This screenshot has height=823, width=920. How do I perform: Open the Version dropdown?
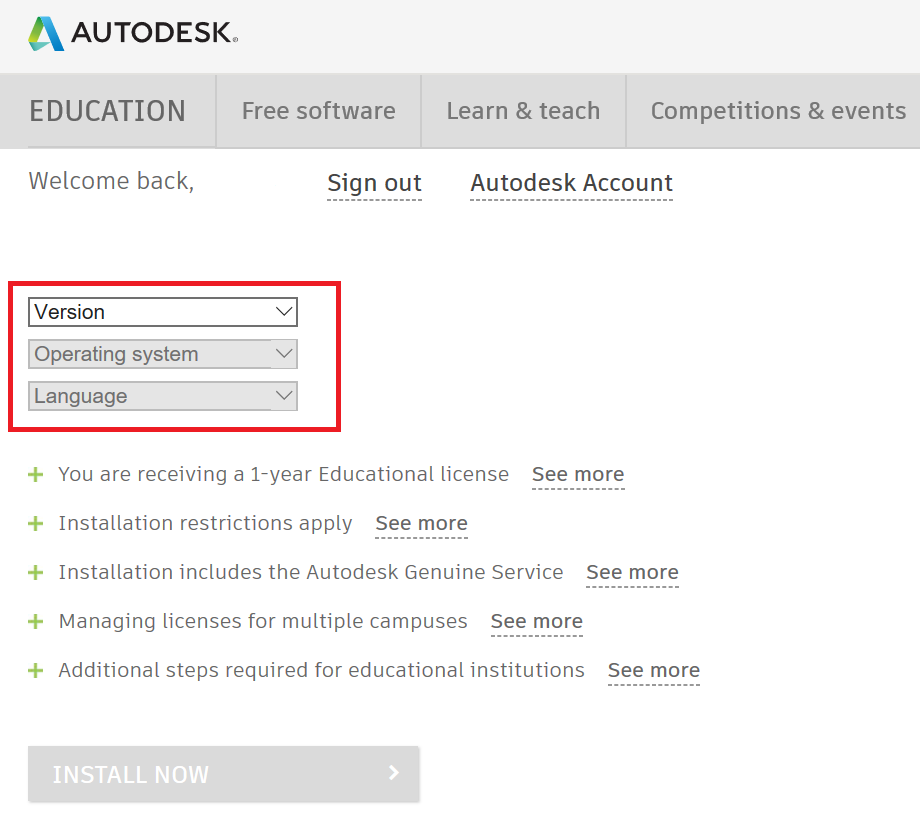click(x=163, y=312)
